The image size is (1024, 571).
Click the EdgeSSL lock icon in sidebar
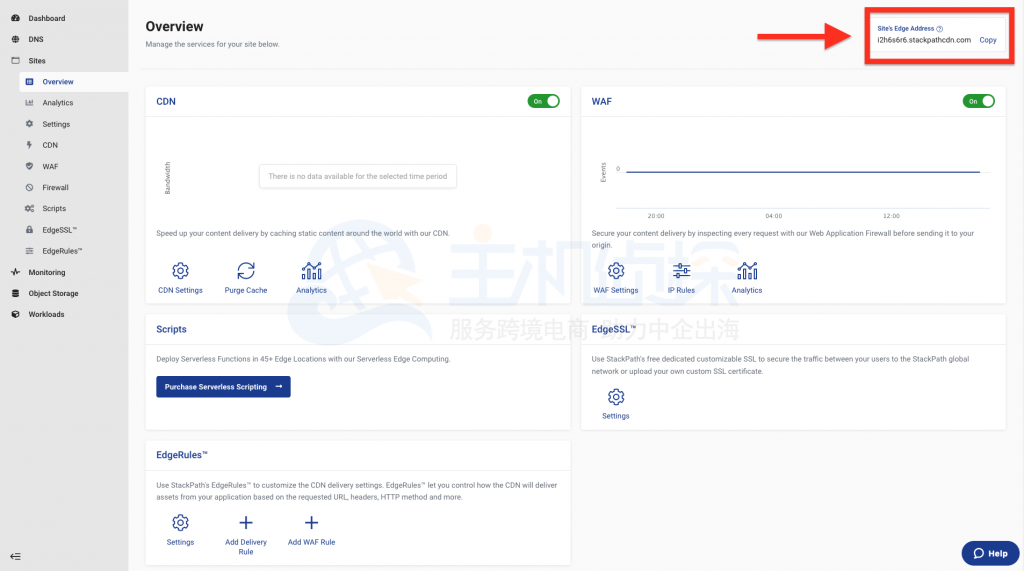click(29, 229)
